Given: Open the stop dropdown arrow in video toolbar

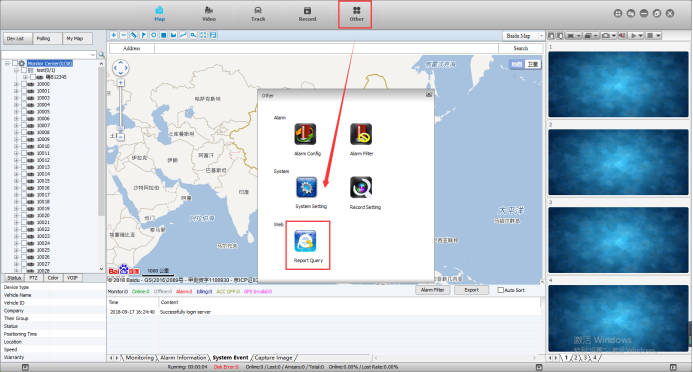Looking at the screenshot, I should (x=658, y=35).
